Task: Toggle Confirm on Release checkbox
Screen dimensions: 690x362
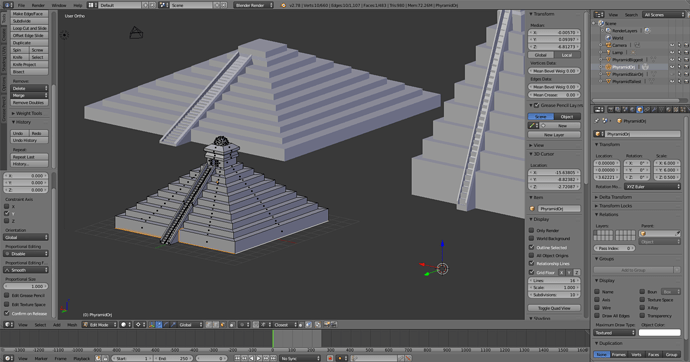Action: (7, 313)
